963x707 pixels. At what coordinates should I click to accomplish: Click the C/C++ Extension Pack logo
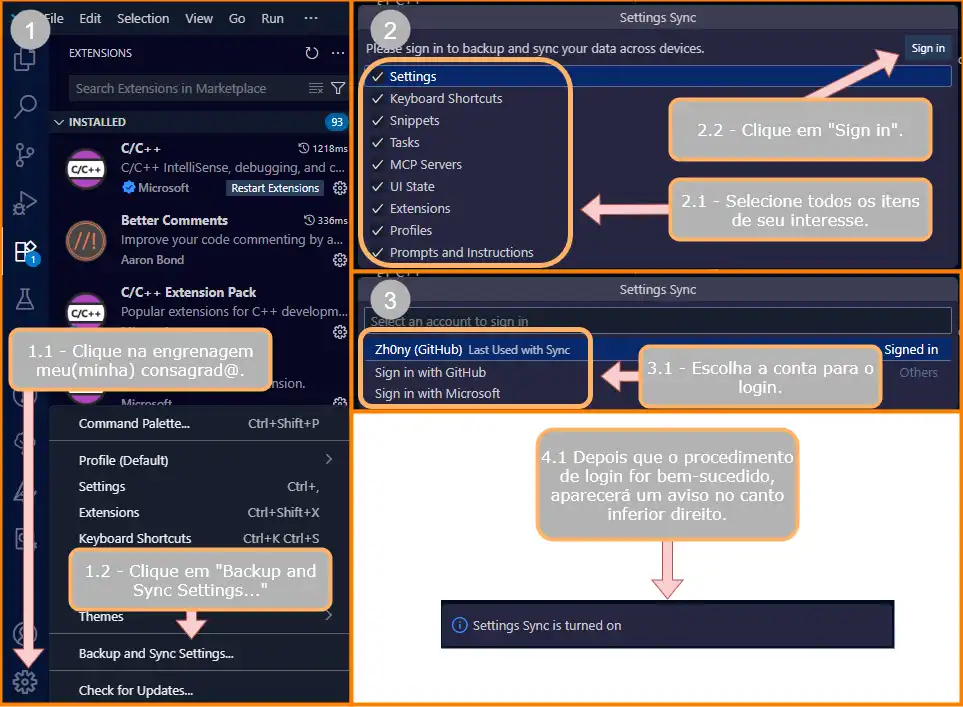(86, 312)
